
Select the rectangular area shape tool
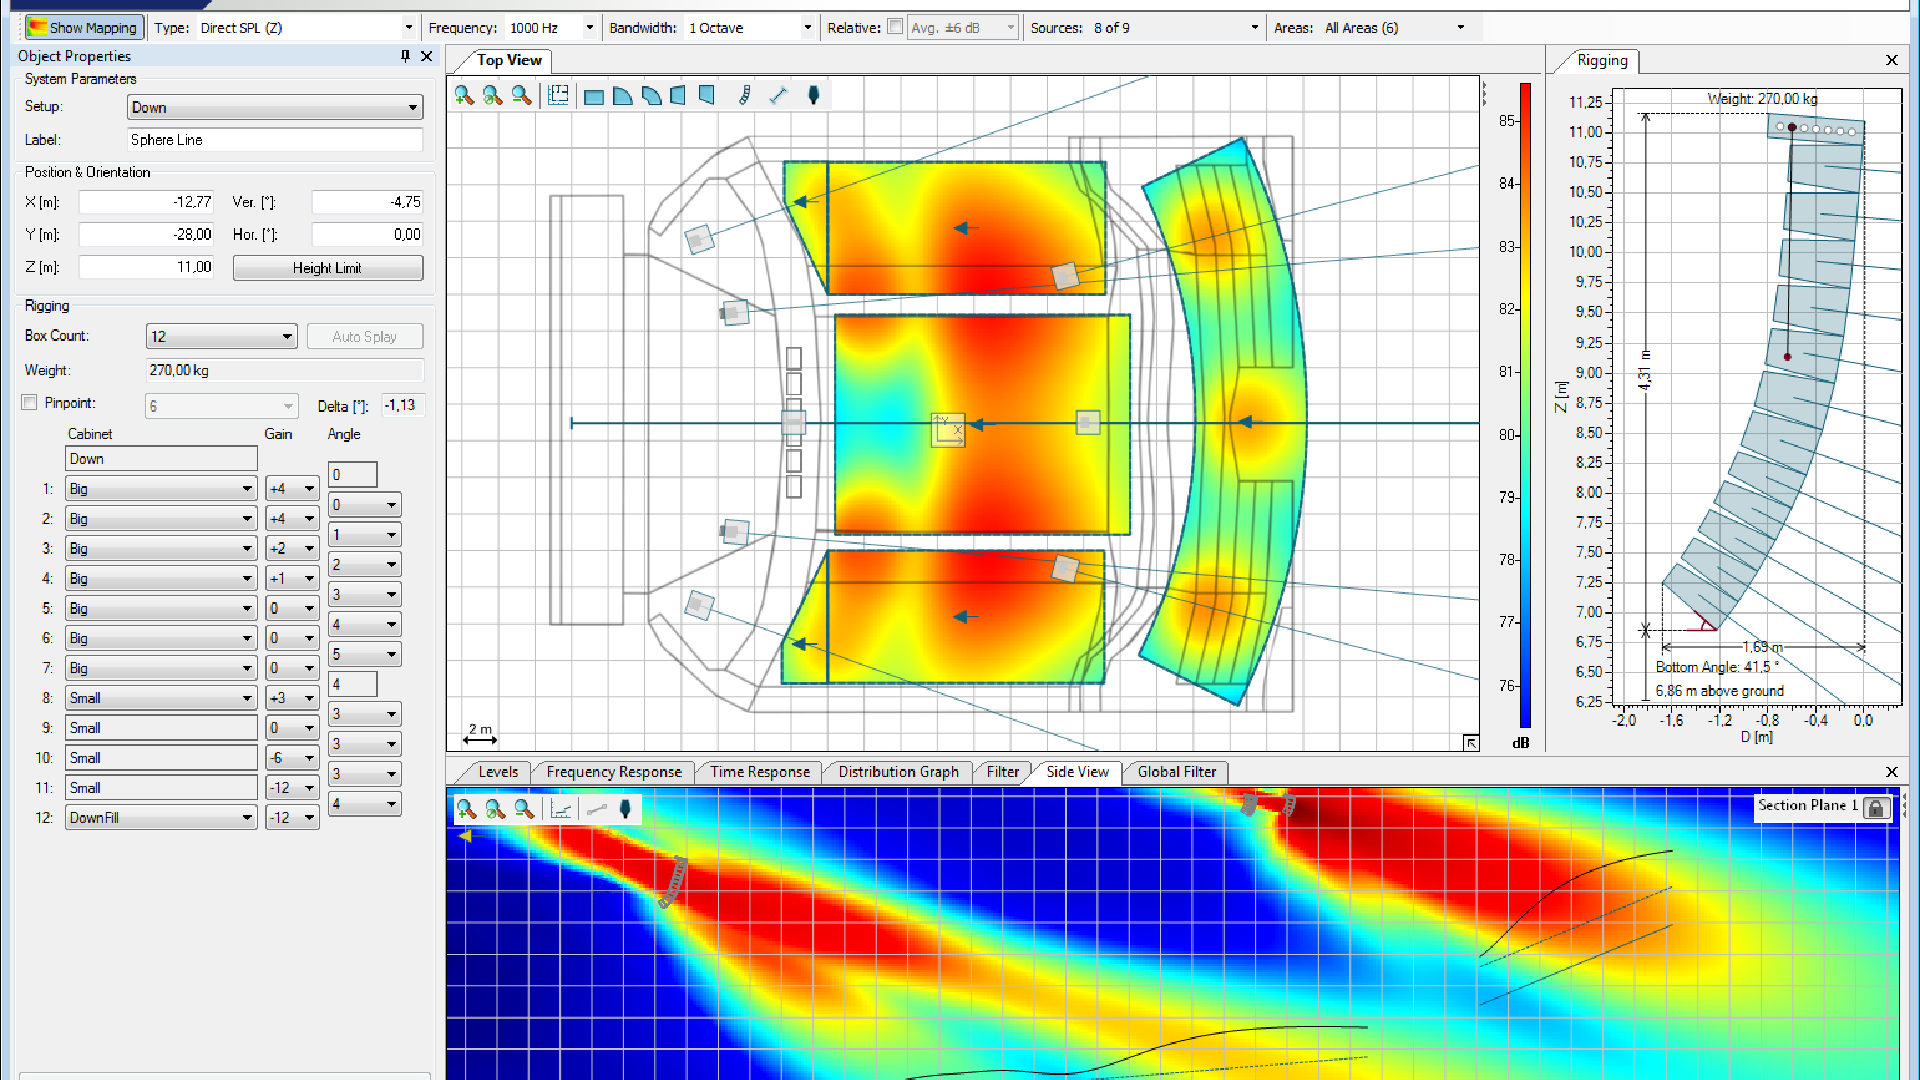pos(594,96)
